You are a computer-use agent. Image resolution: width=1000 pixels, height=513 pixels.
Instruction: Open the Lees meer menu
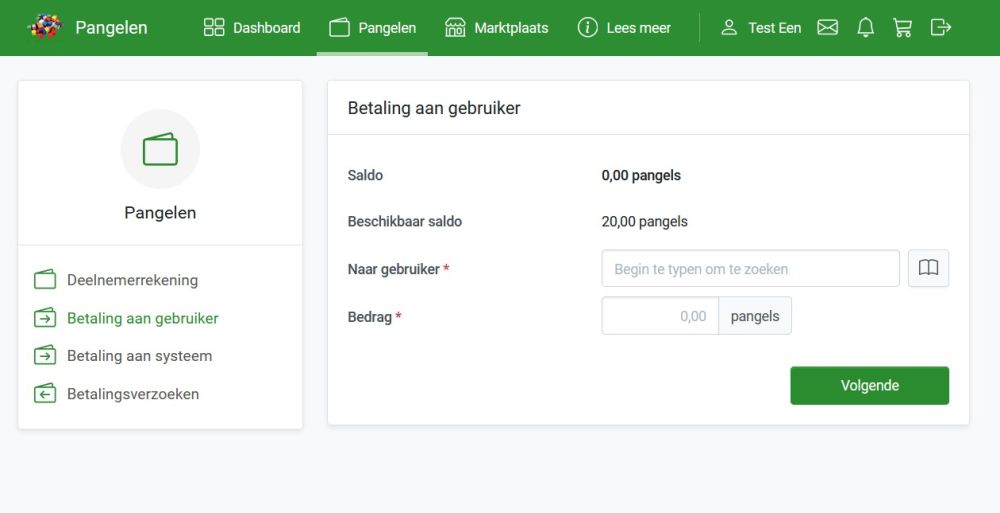[x=624, y=27]
